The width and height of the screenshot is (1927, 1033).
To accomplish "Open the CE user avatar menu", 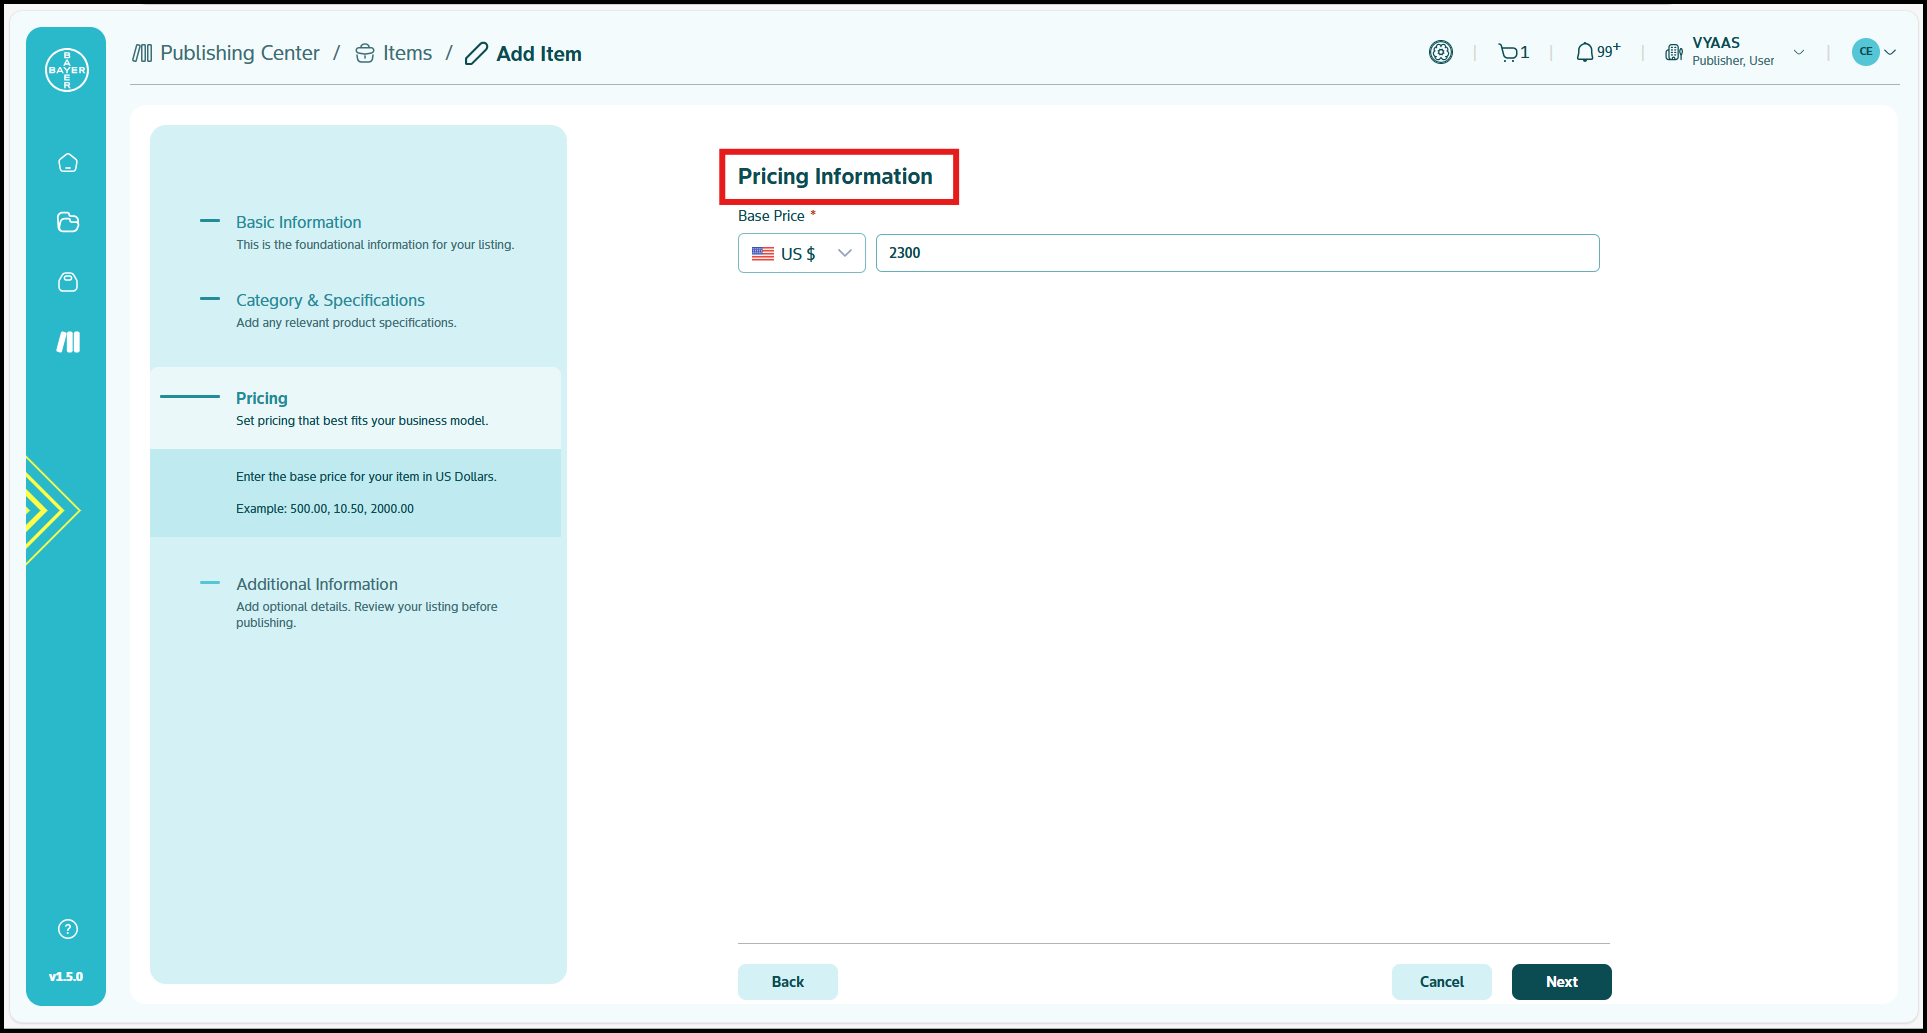I will click(x=1873, y=52).
